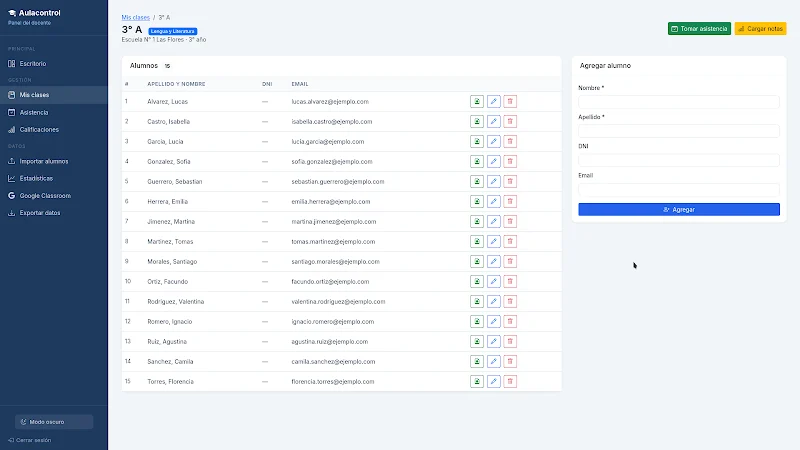The image size is (800, 450).
Task: Click trash icon for Herrera, Emilia
Action: tap(510, 202)
